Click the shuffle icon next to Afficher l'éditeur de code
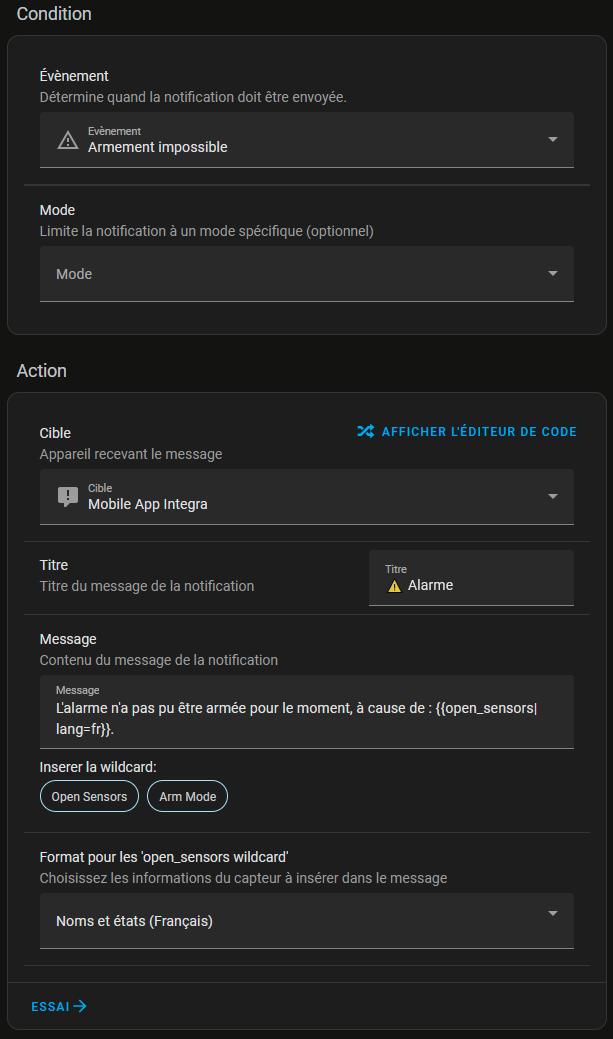The image size is (613, 1039). 366,432
